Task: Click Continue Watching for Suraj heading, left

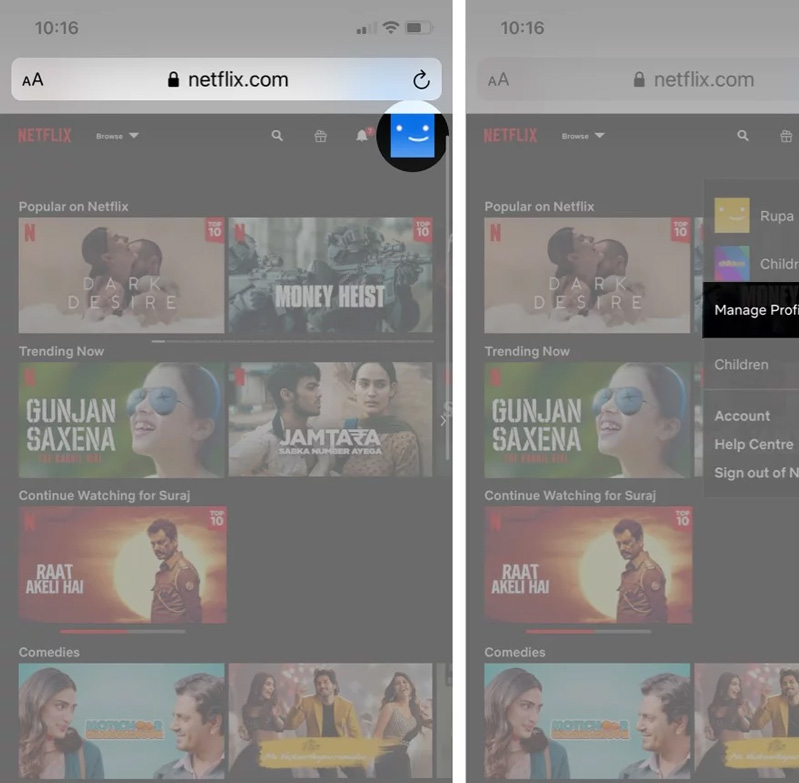Action: 104,495
